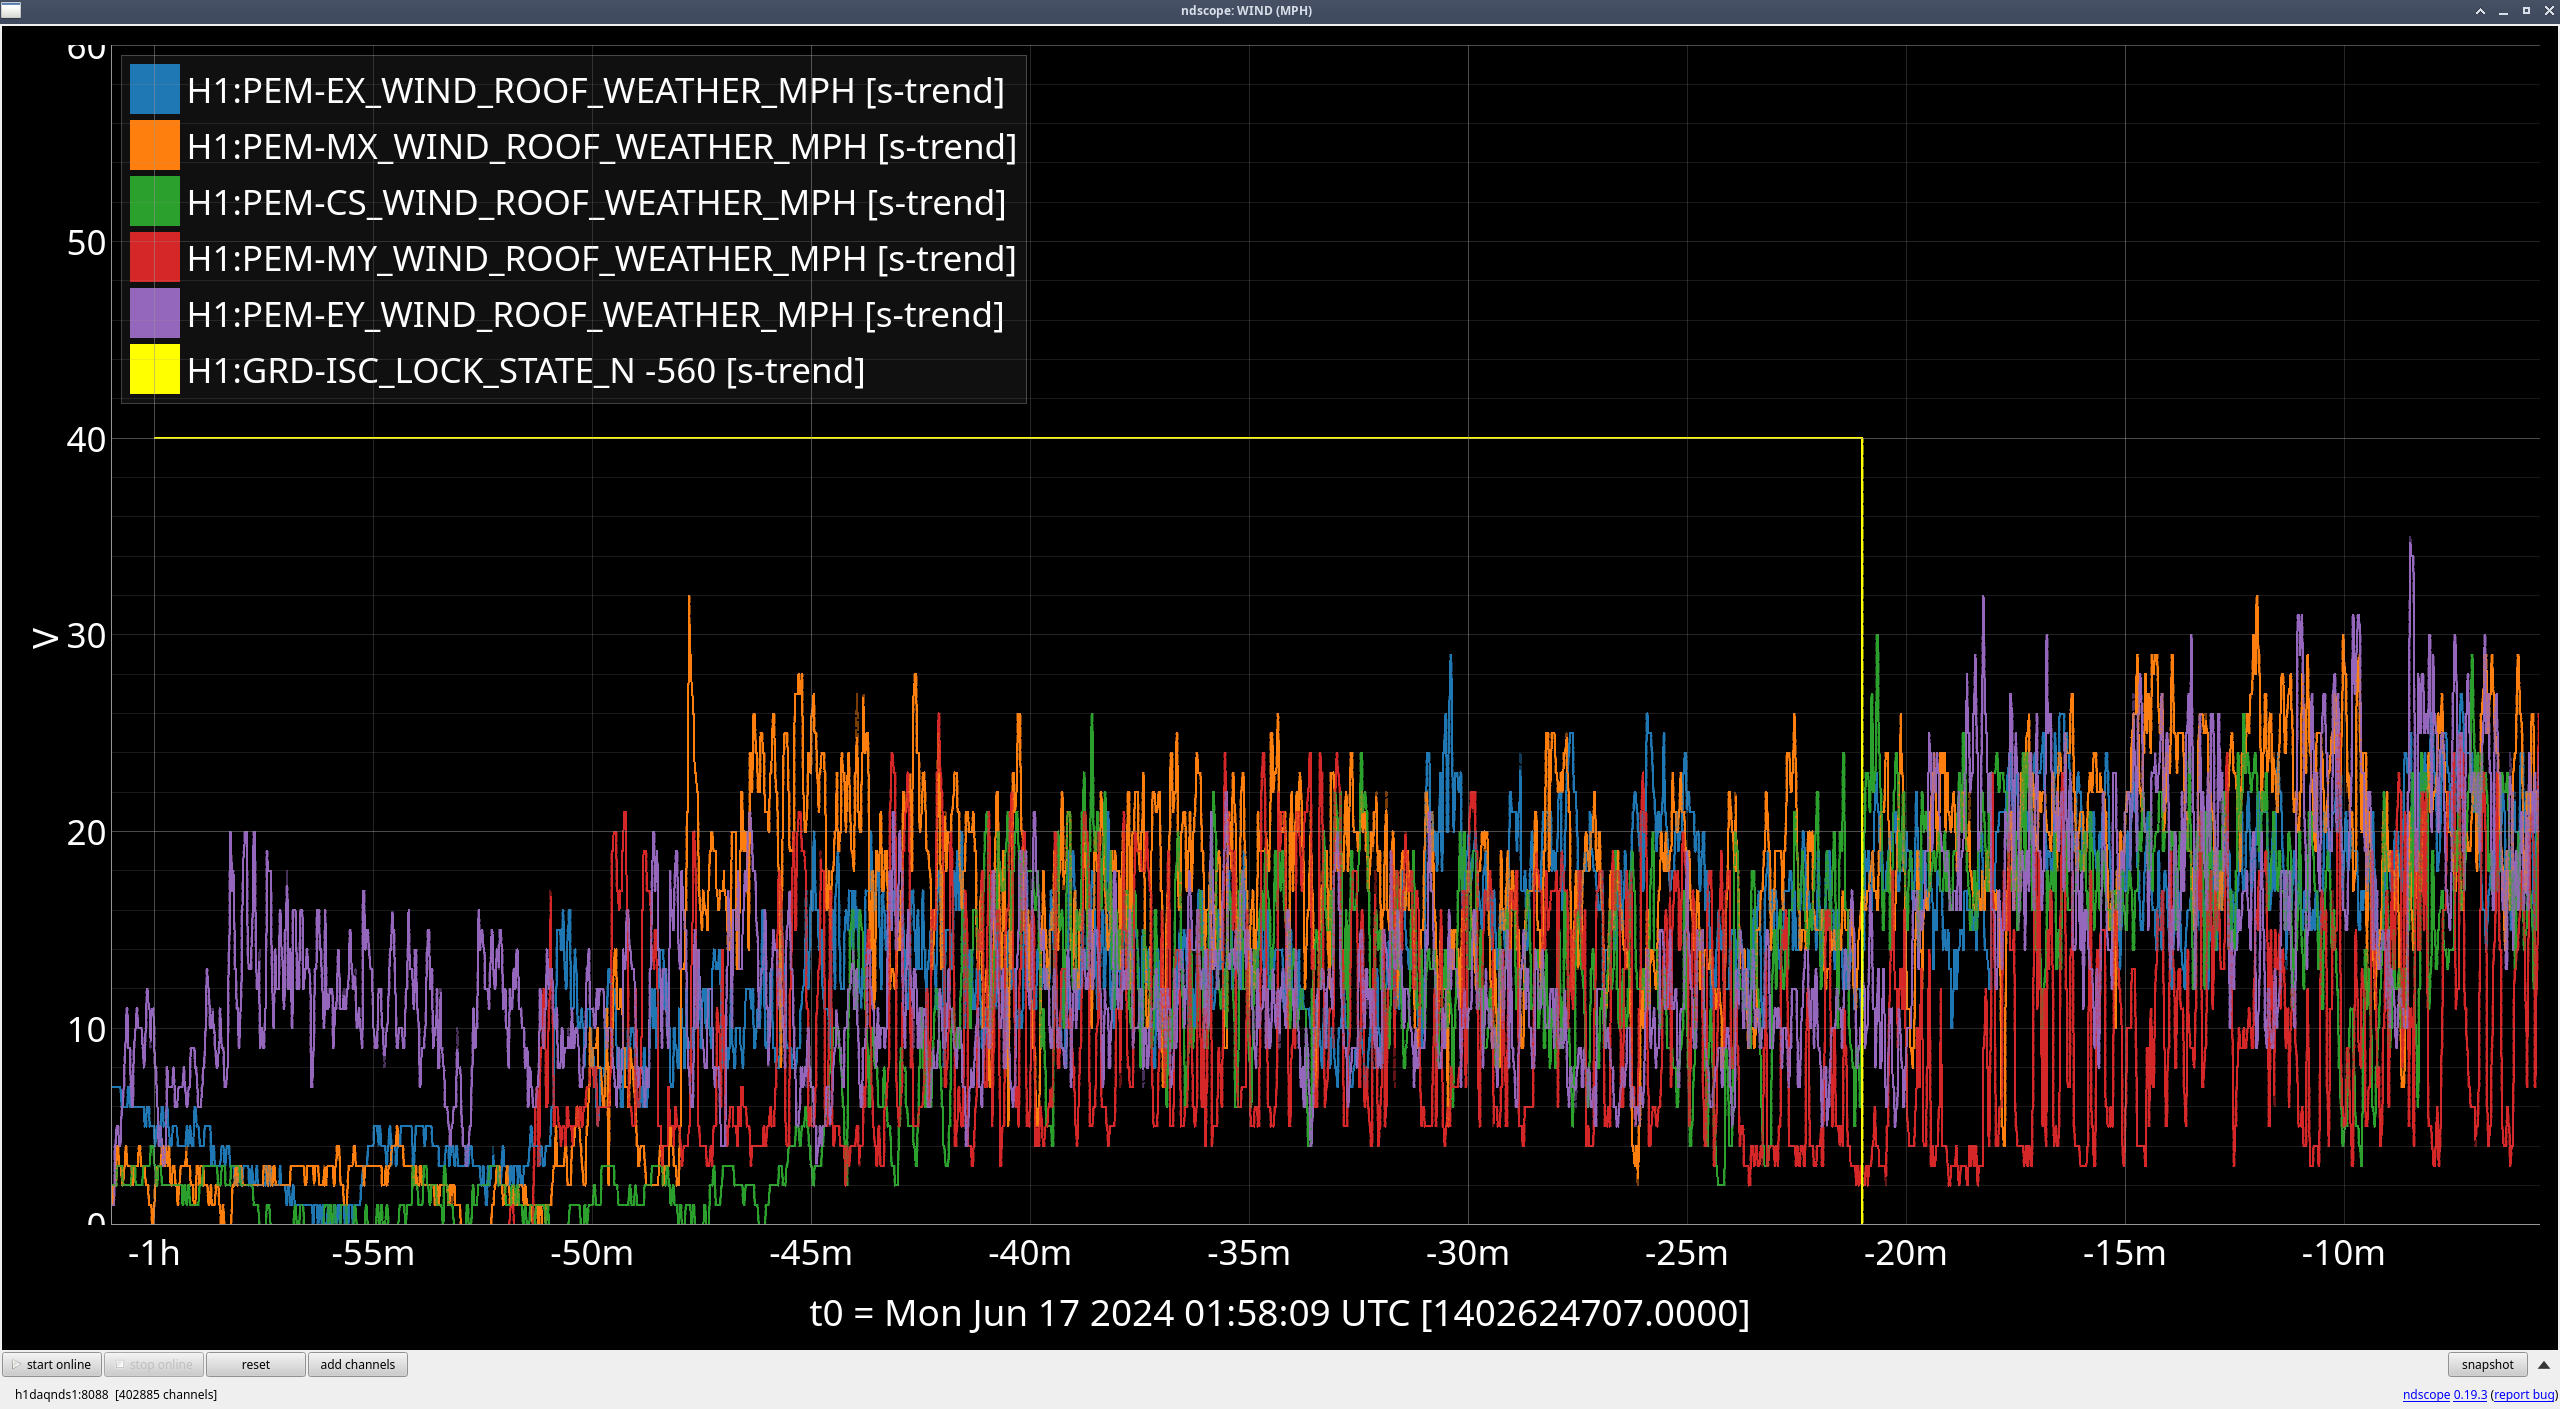Close the ndscope window
Viewport: 2560px width, 1409px height.
pos(2549,11)
